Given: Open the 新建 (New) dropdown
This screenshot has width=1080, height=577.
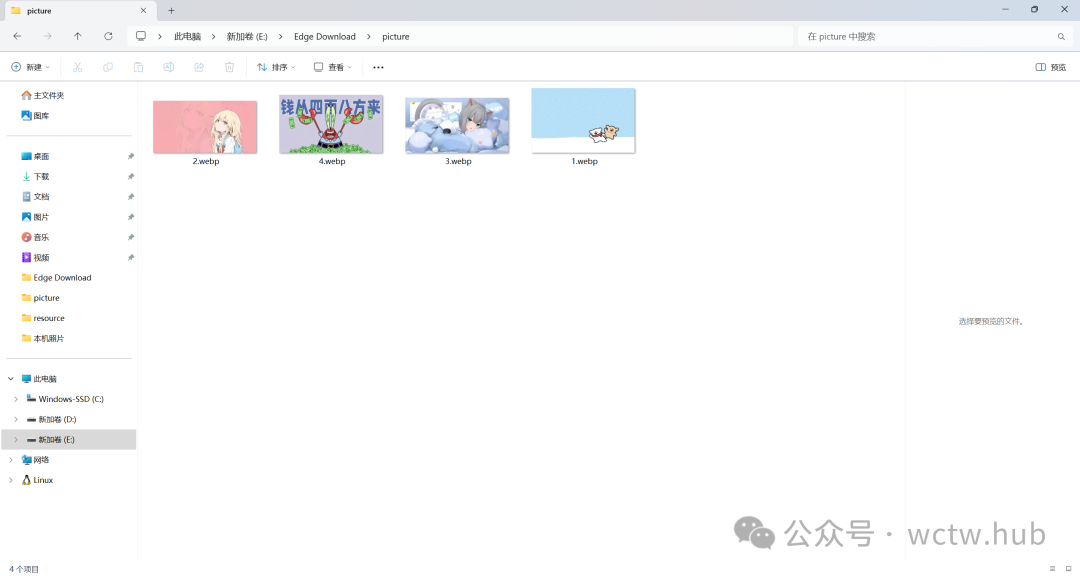Looking at the screenshot, I should [x=30, y=67].
